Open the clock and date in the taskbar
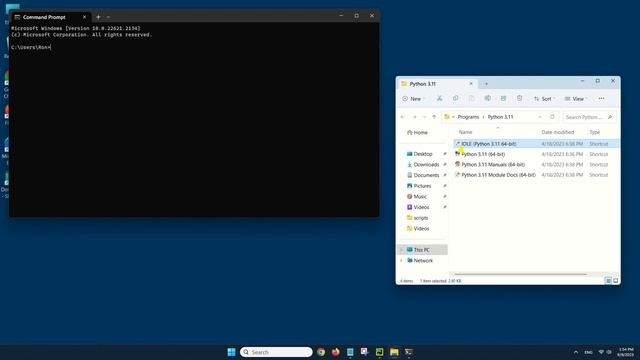 click(x=625, y=352)
